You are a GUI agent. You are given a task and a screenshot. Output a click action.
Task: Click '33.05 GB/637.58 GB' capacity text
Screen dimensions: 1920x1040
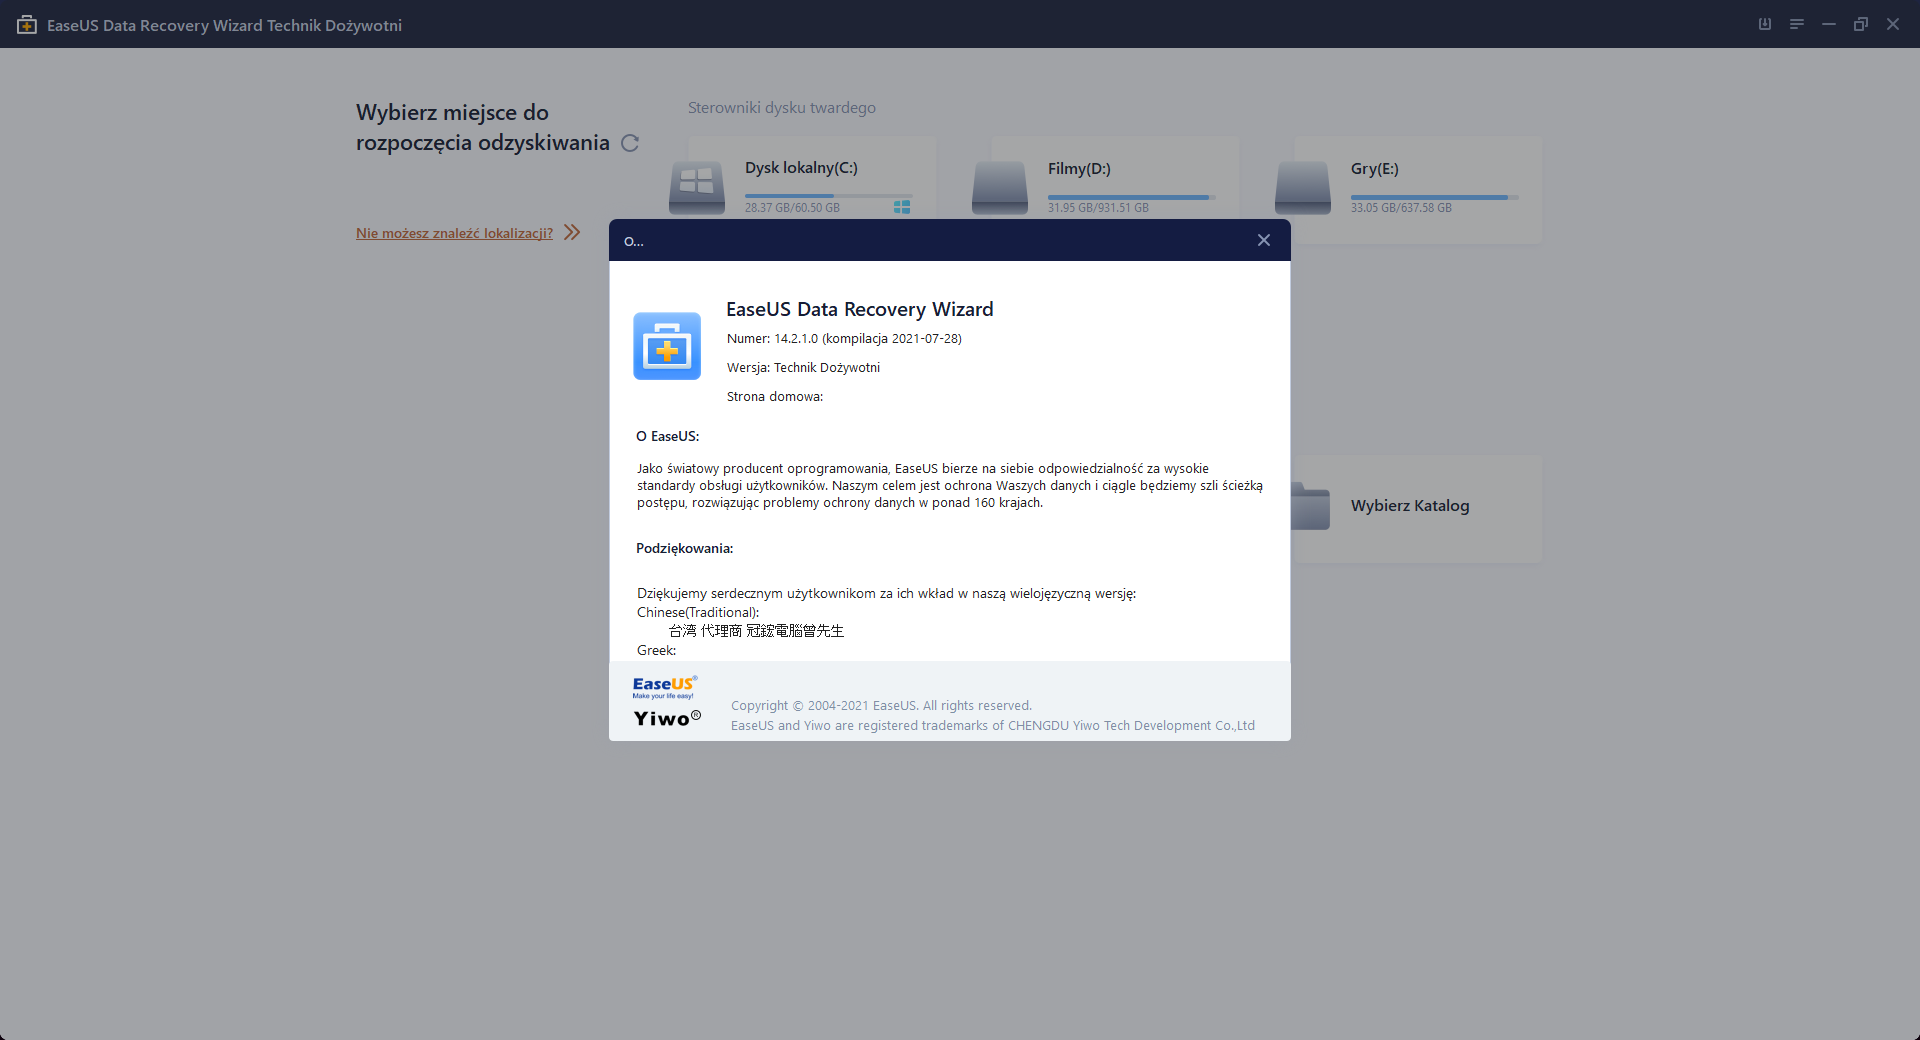click(1401, 208)
